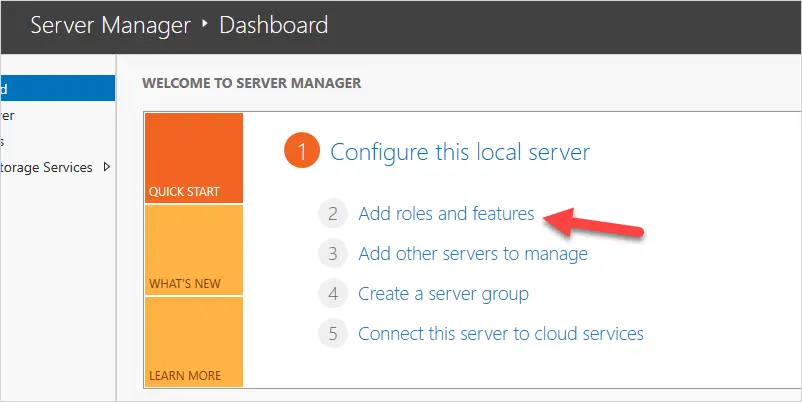Open Configure this local server link
The height and width of the screenshot is (402, 802).
click(460, 152)
